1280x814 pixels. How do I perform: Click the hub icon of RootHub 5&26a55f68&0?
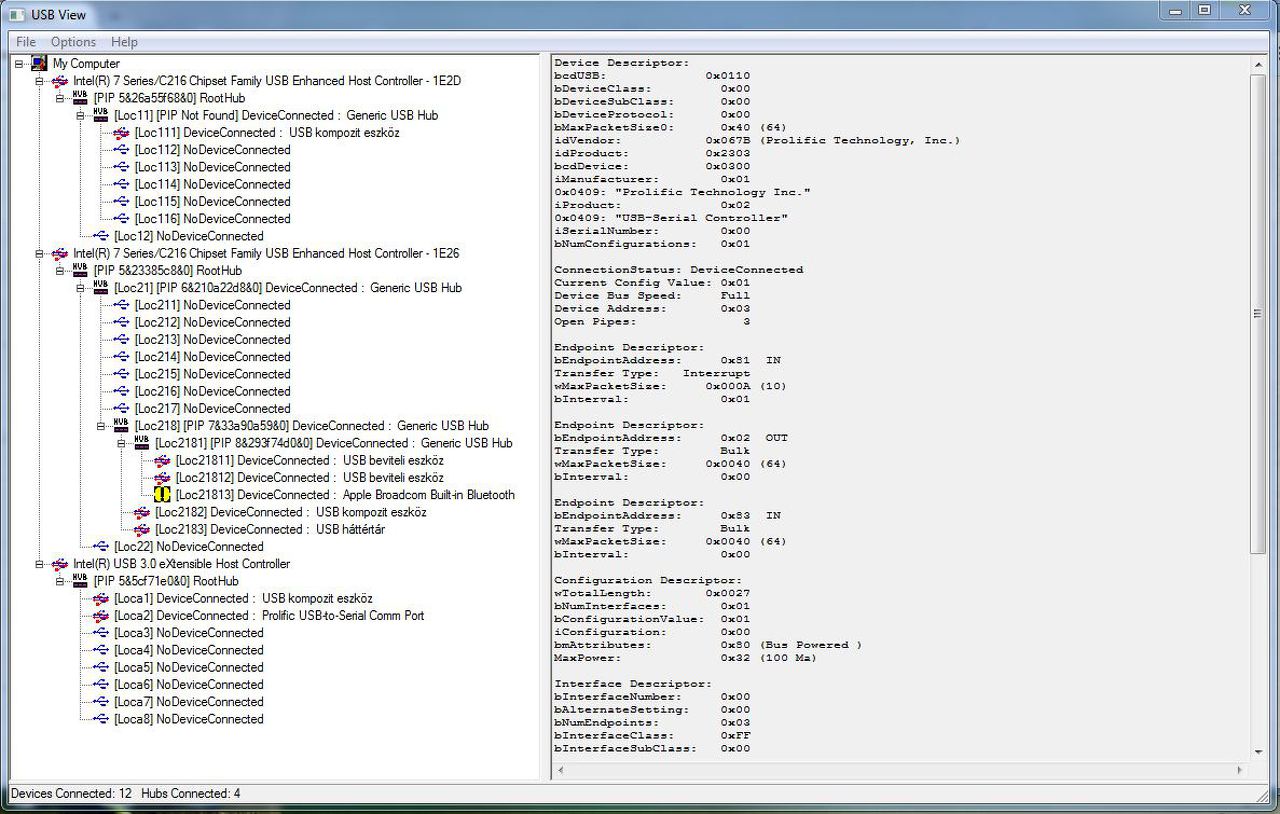tap(80, 98)
